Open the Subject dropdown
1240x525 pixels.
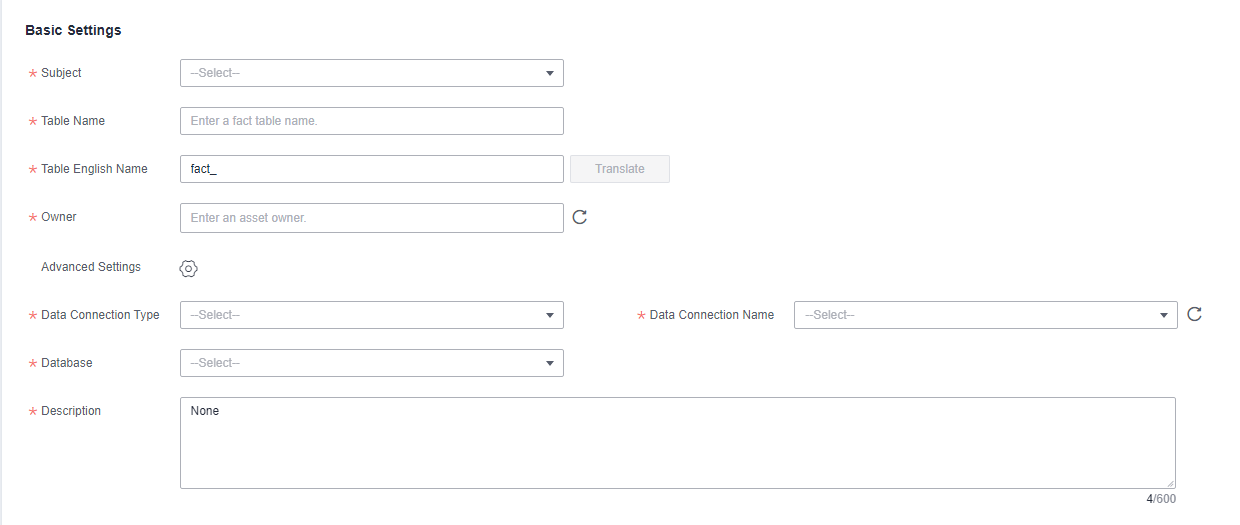[372, 73]
